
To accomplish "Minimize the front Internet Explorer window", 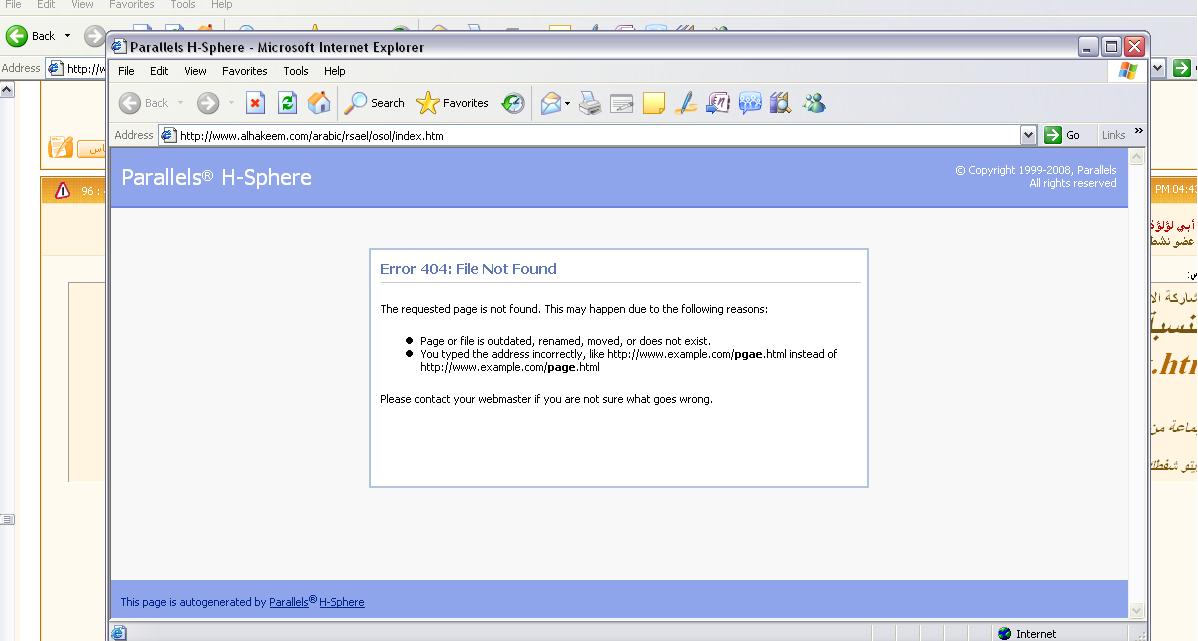I will click(x=1088, y=47).
